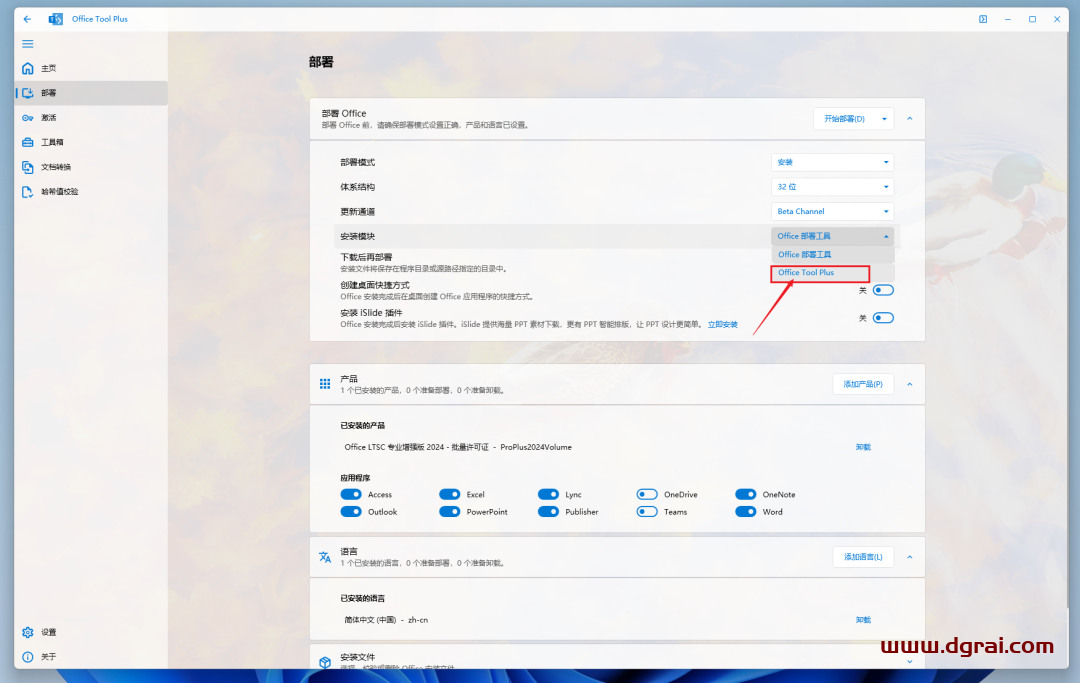Select the 下载后再部署 option label

click(366, 258)
